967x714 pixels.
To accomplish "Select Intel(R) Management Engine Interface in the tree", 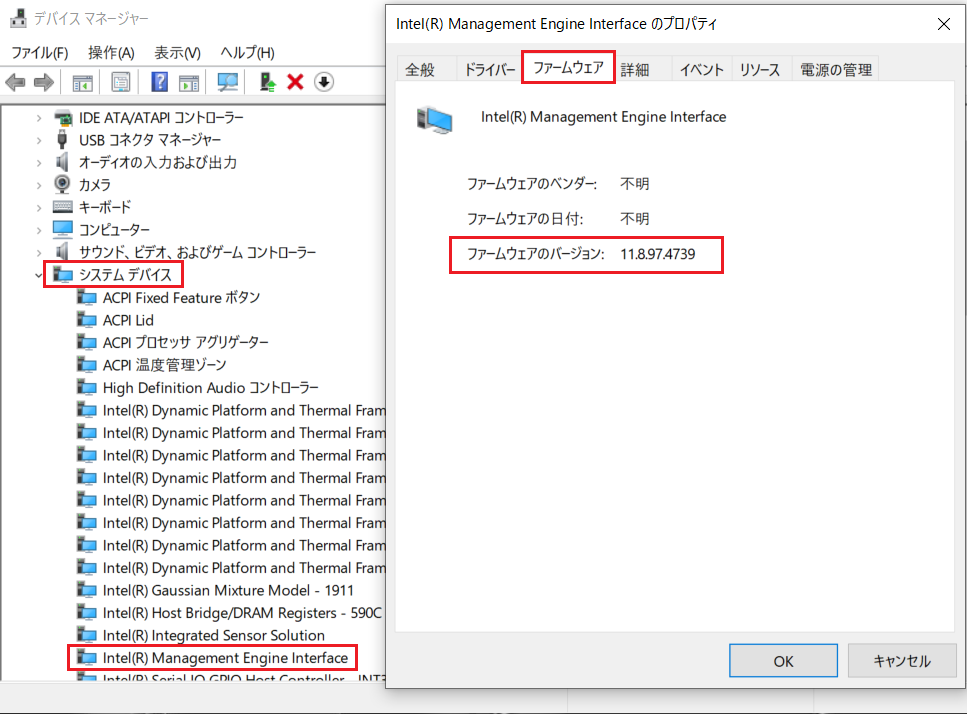I will 225,658.
